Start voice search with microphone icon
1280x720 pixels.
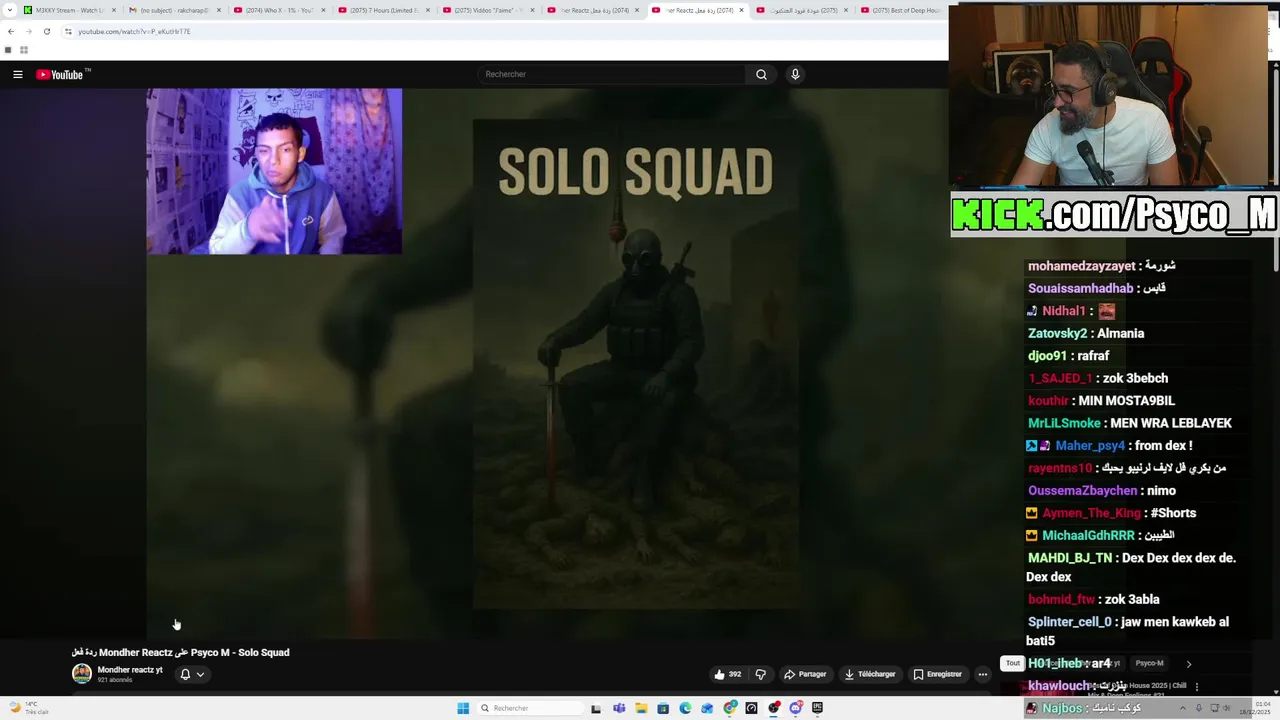(x=795, y=74)
